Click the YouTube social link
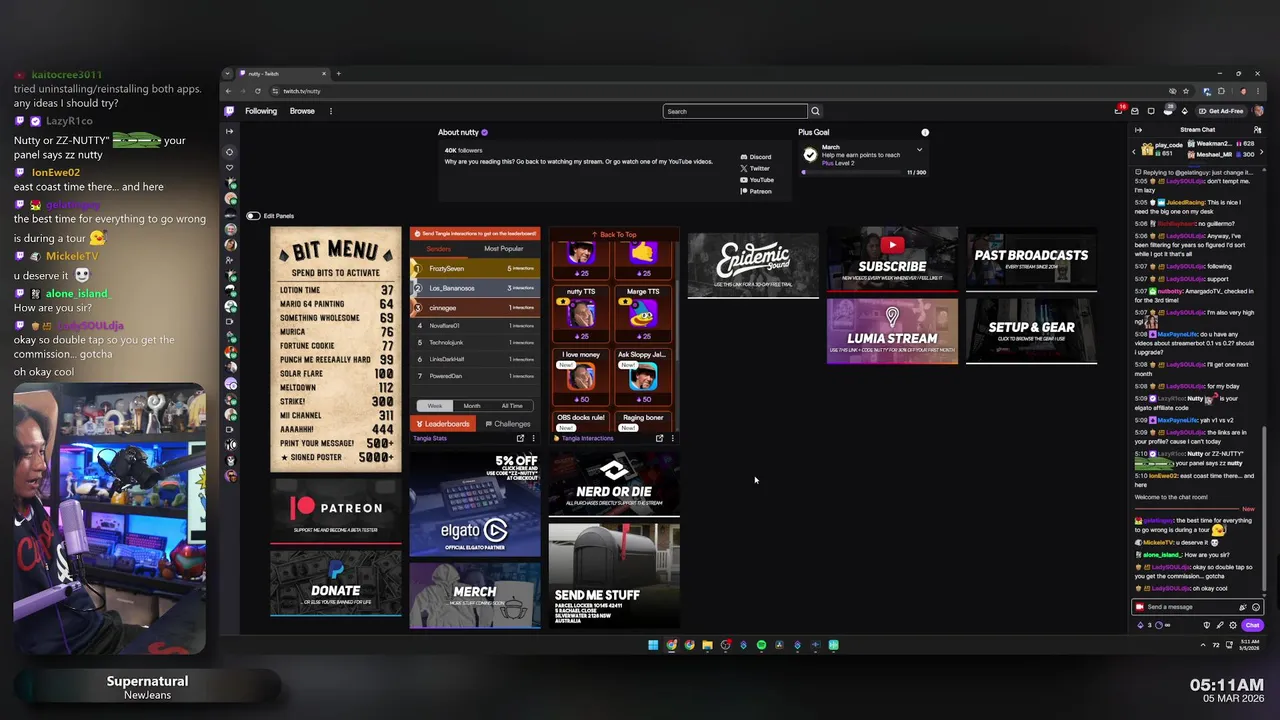The width and height of the screenshot is (1280, 720). pyautogui.click(x=757, y=180)
